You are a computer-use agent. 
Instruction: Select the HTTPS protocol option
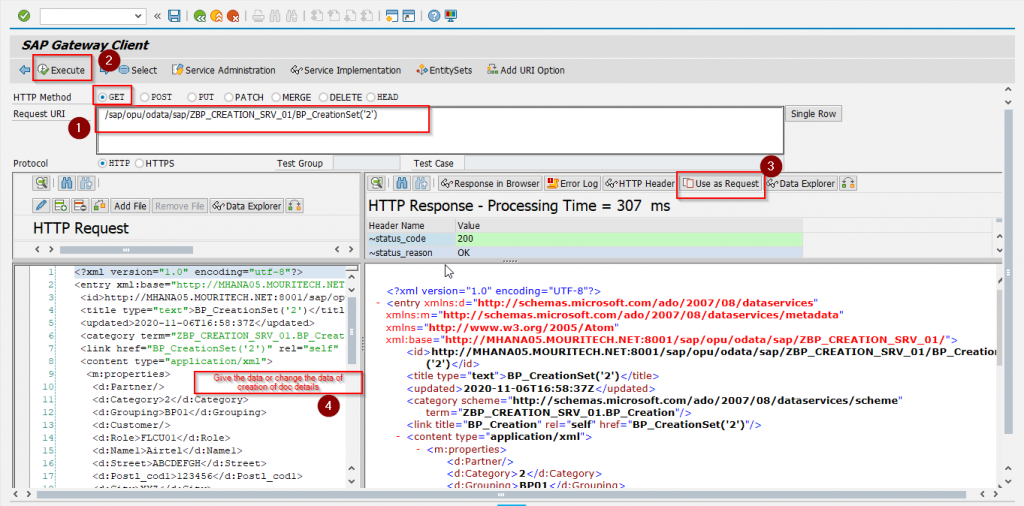[x=139, y=163]
